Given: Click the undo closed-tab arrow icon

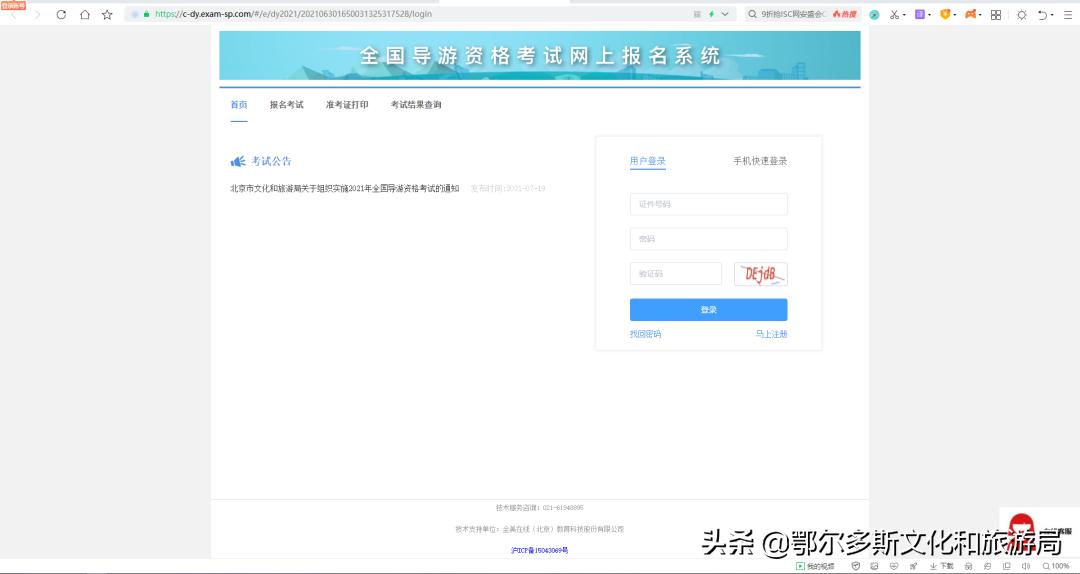Looking at the screenshot, I should [x=1043, y=14].
